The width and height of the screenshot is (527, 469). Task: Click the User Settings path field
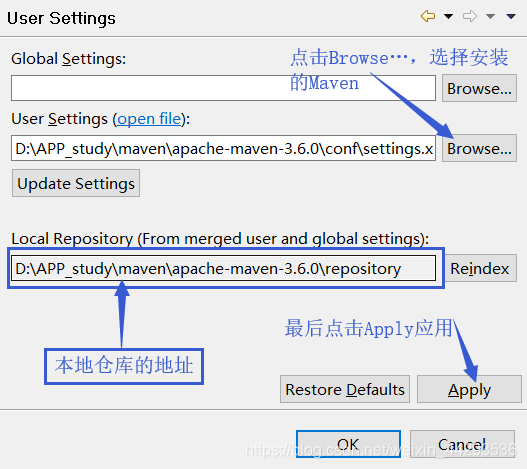(x=224, y=148)
